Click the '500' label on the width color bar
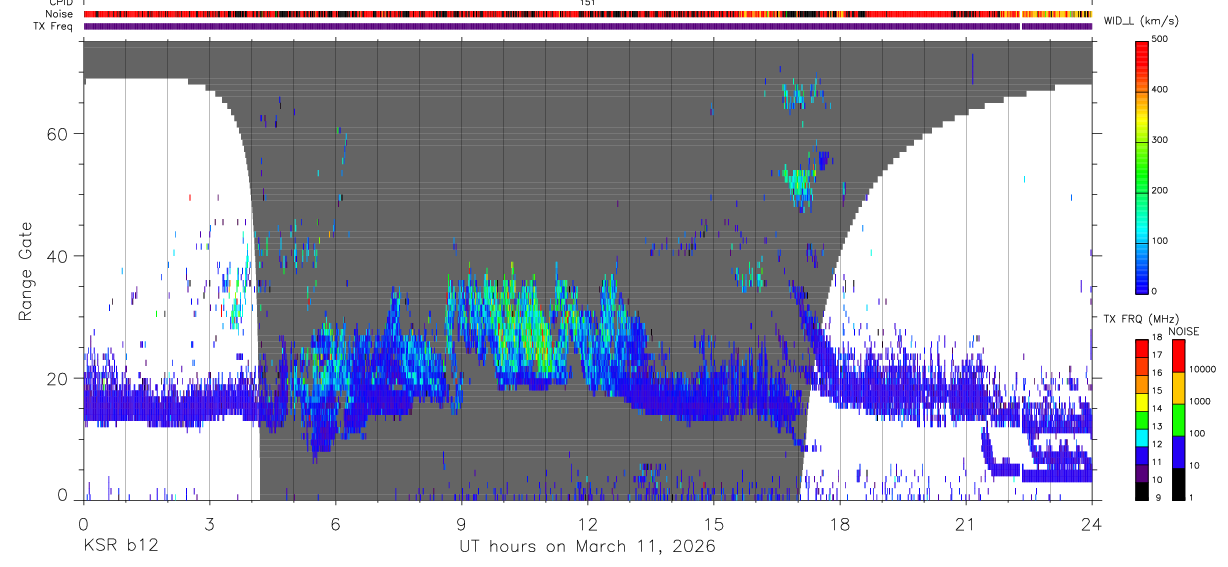 pos(1162,40)
